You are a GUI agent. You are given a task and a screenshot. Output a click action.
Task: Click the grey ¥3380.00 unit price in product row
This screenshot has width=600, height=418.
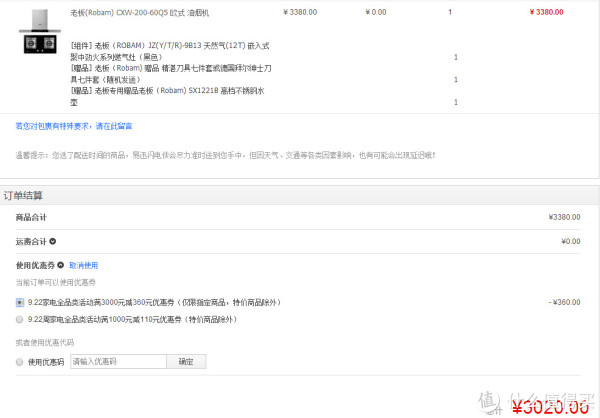click(300, 12)
